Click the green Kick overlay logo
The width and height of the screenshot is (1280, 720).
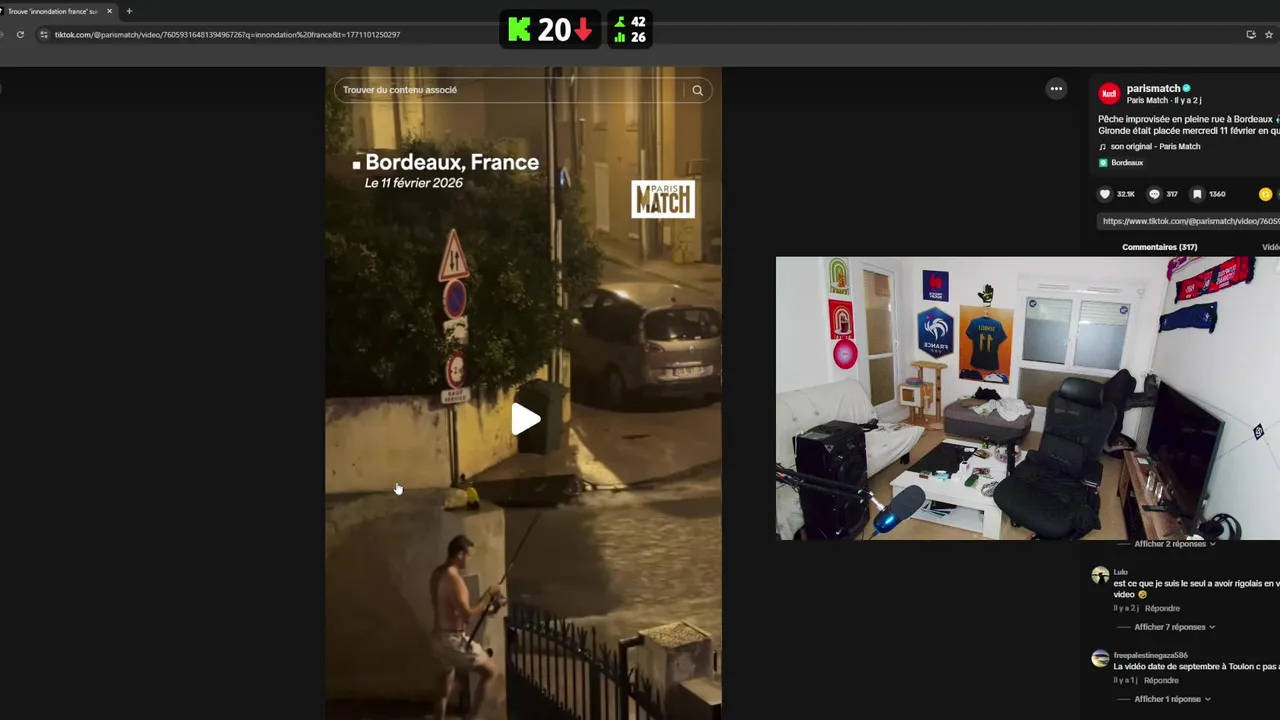tap(519, 30)
